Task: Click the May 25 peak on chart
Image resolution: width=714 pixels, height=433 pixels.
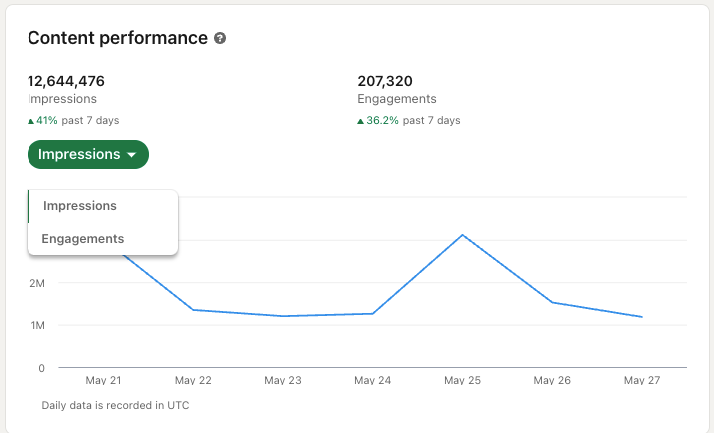Action: pyautogui.click(x=462, y=235)
